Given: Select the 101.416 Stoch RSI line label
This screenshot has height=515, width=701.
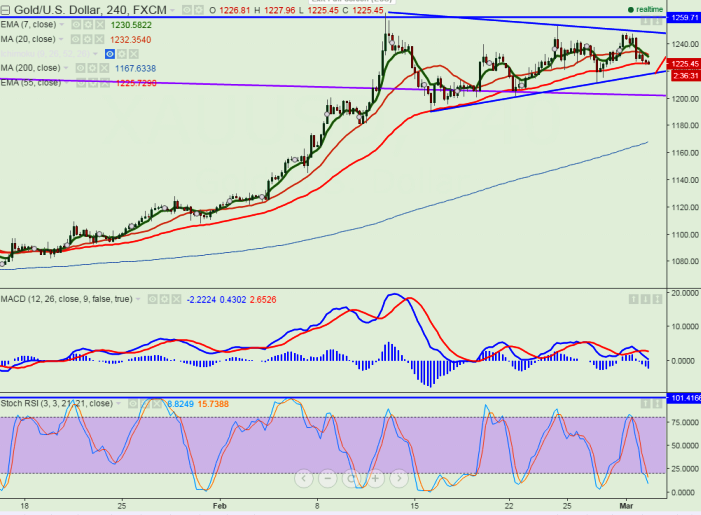Looking at the screenshot, I should (x=684, y=398).
